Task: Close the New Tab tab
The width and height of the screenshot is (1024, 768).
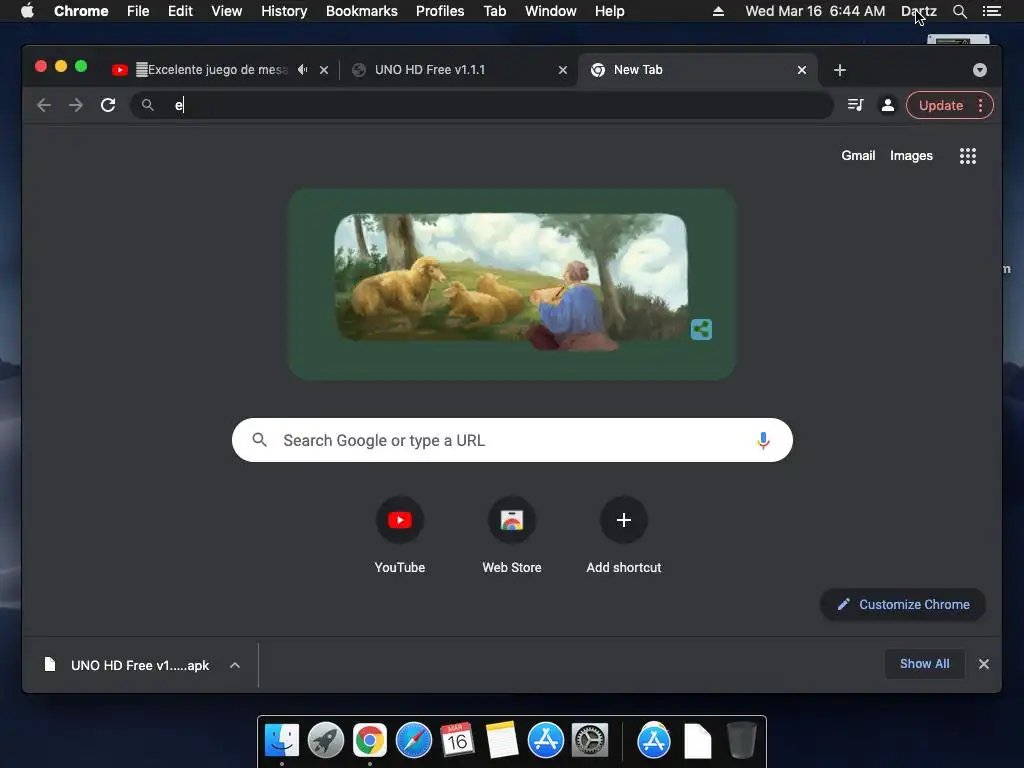Action: [802, 70]
